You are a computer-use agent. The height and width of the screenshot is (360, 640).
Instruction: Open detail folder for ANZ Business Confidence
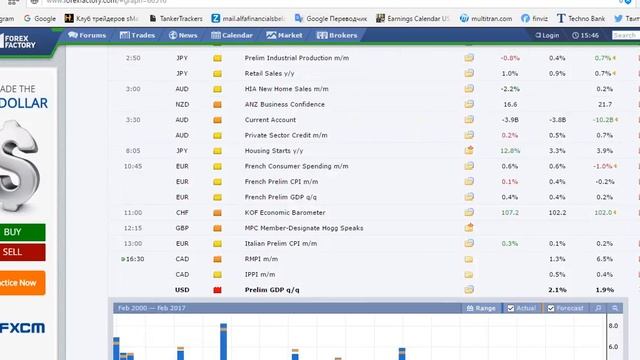coord(469,104)
